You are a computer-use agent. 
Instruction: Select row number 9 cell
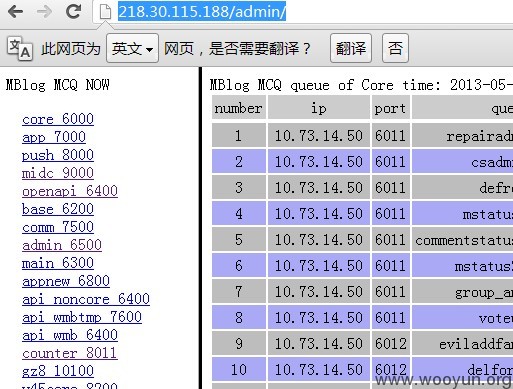pyautogui.click(x=239, y=343)
